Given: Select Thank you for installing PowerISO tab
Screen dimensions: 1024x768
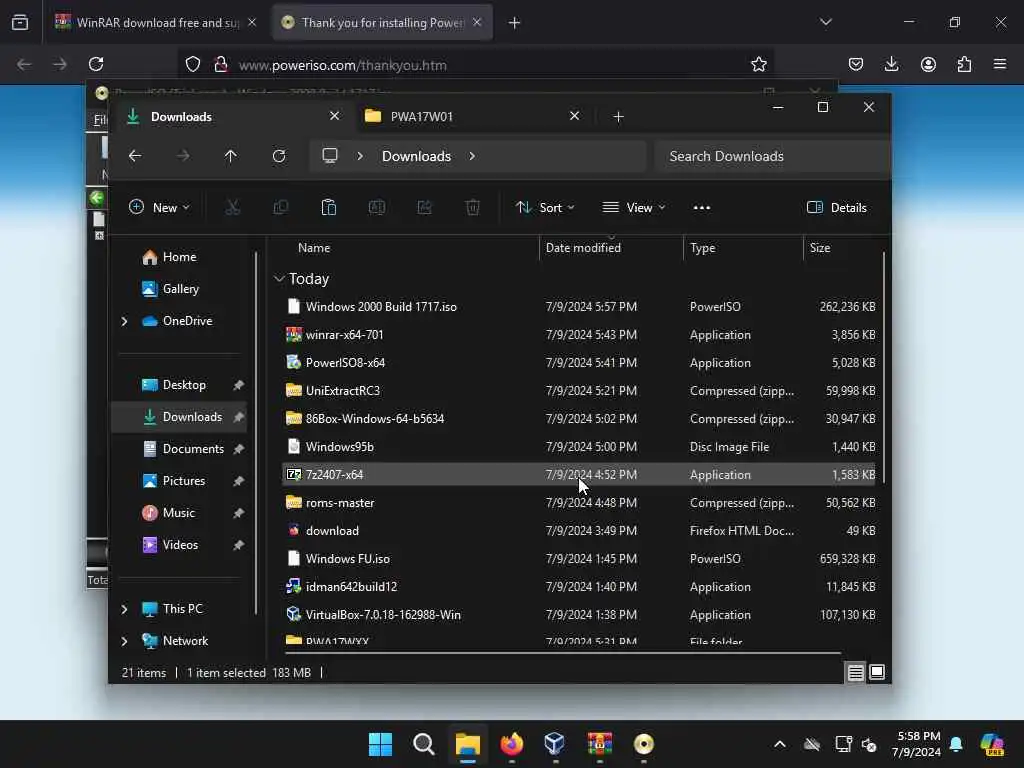Looking at the screenshot, I should click(380, 22).
